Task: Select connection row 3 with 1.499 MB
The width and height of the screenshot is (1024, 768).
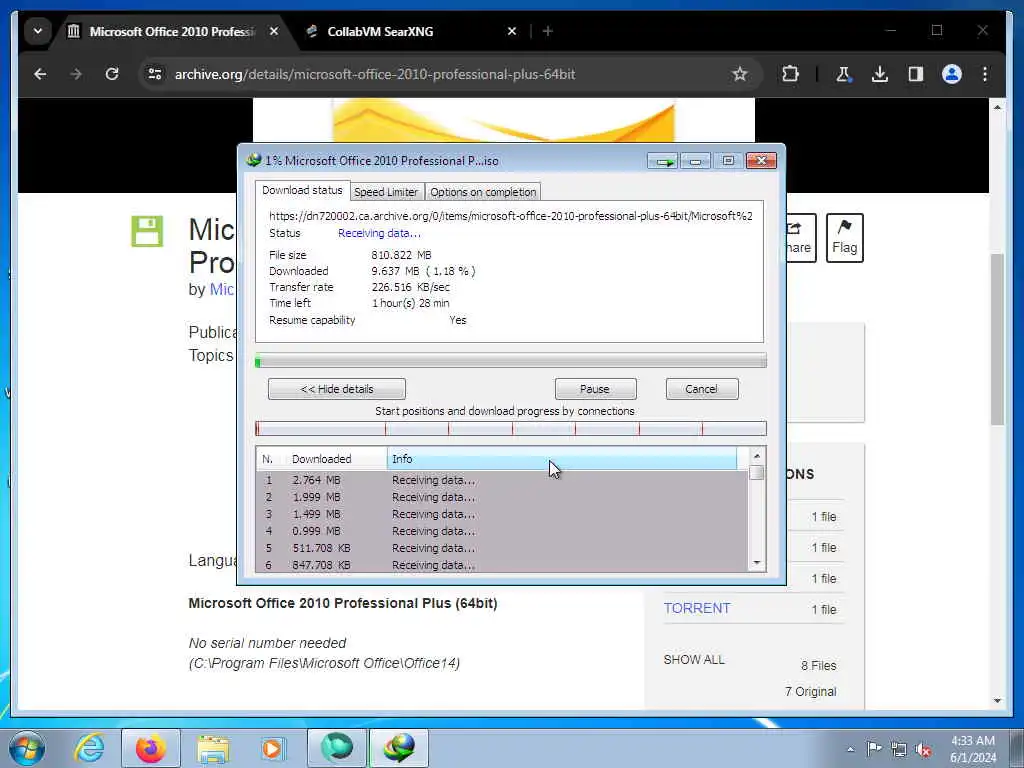Action: click(x=502, y=514)
